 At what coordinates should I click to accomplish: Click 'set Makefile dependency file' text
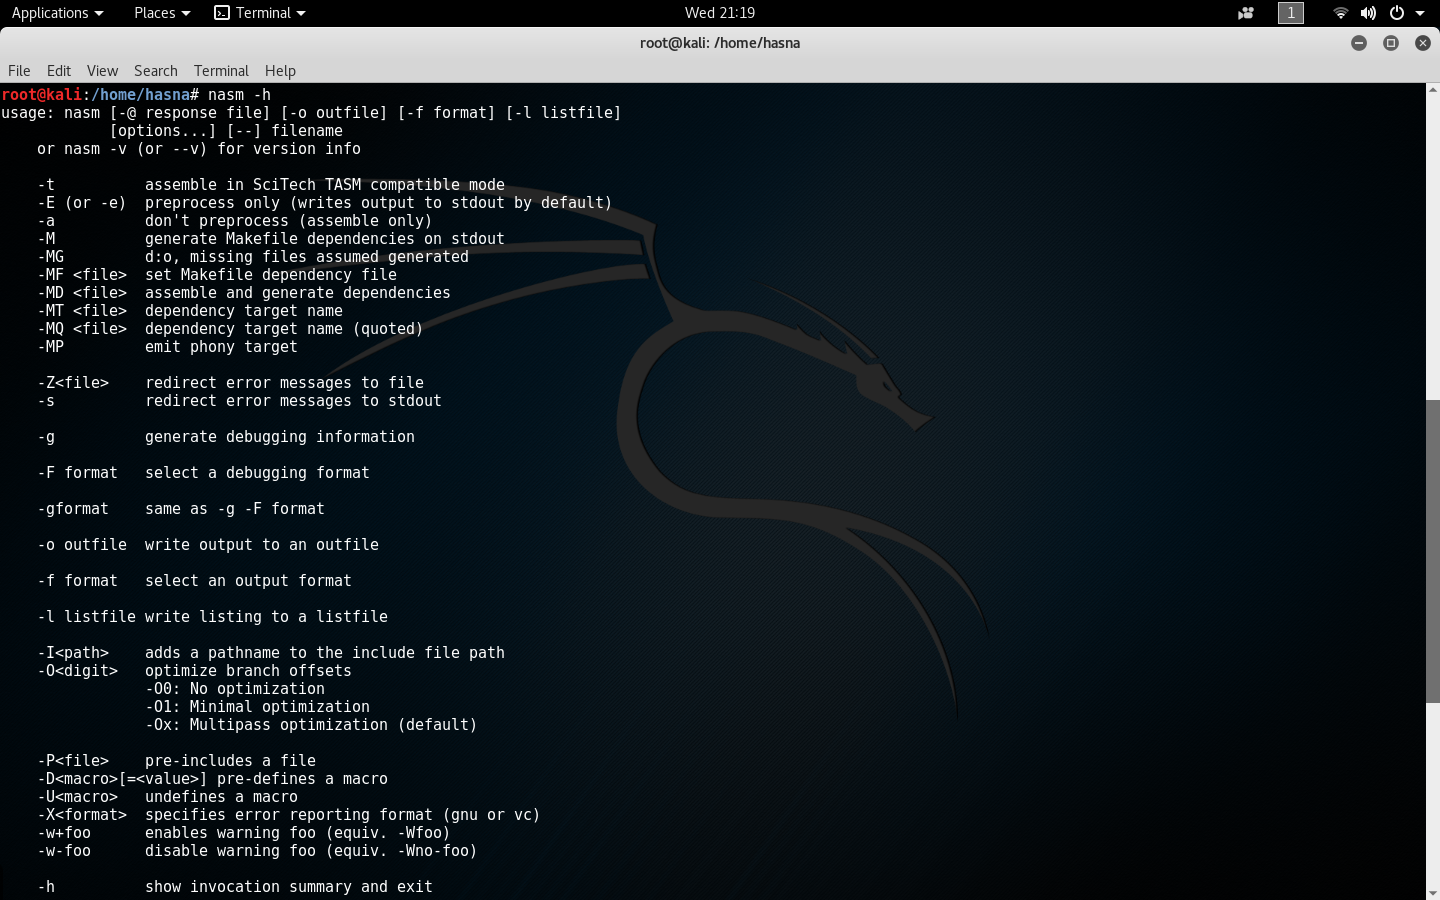(271, 275)
